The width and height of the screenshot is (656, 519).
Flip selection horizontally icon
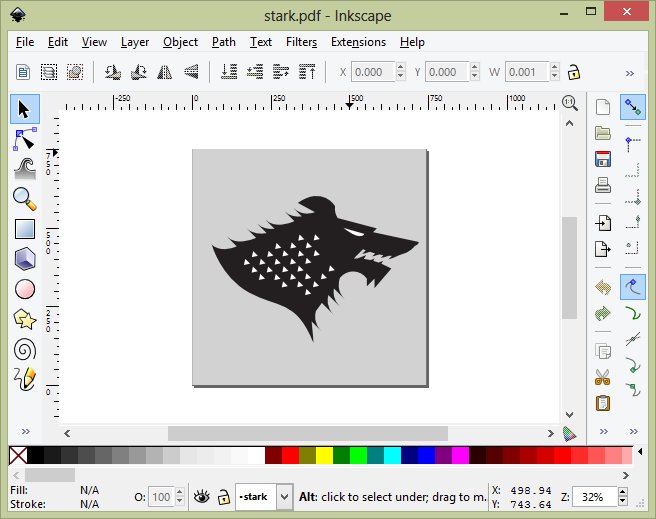click(164, 72)
